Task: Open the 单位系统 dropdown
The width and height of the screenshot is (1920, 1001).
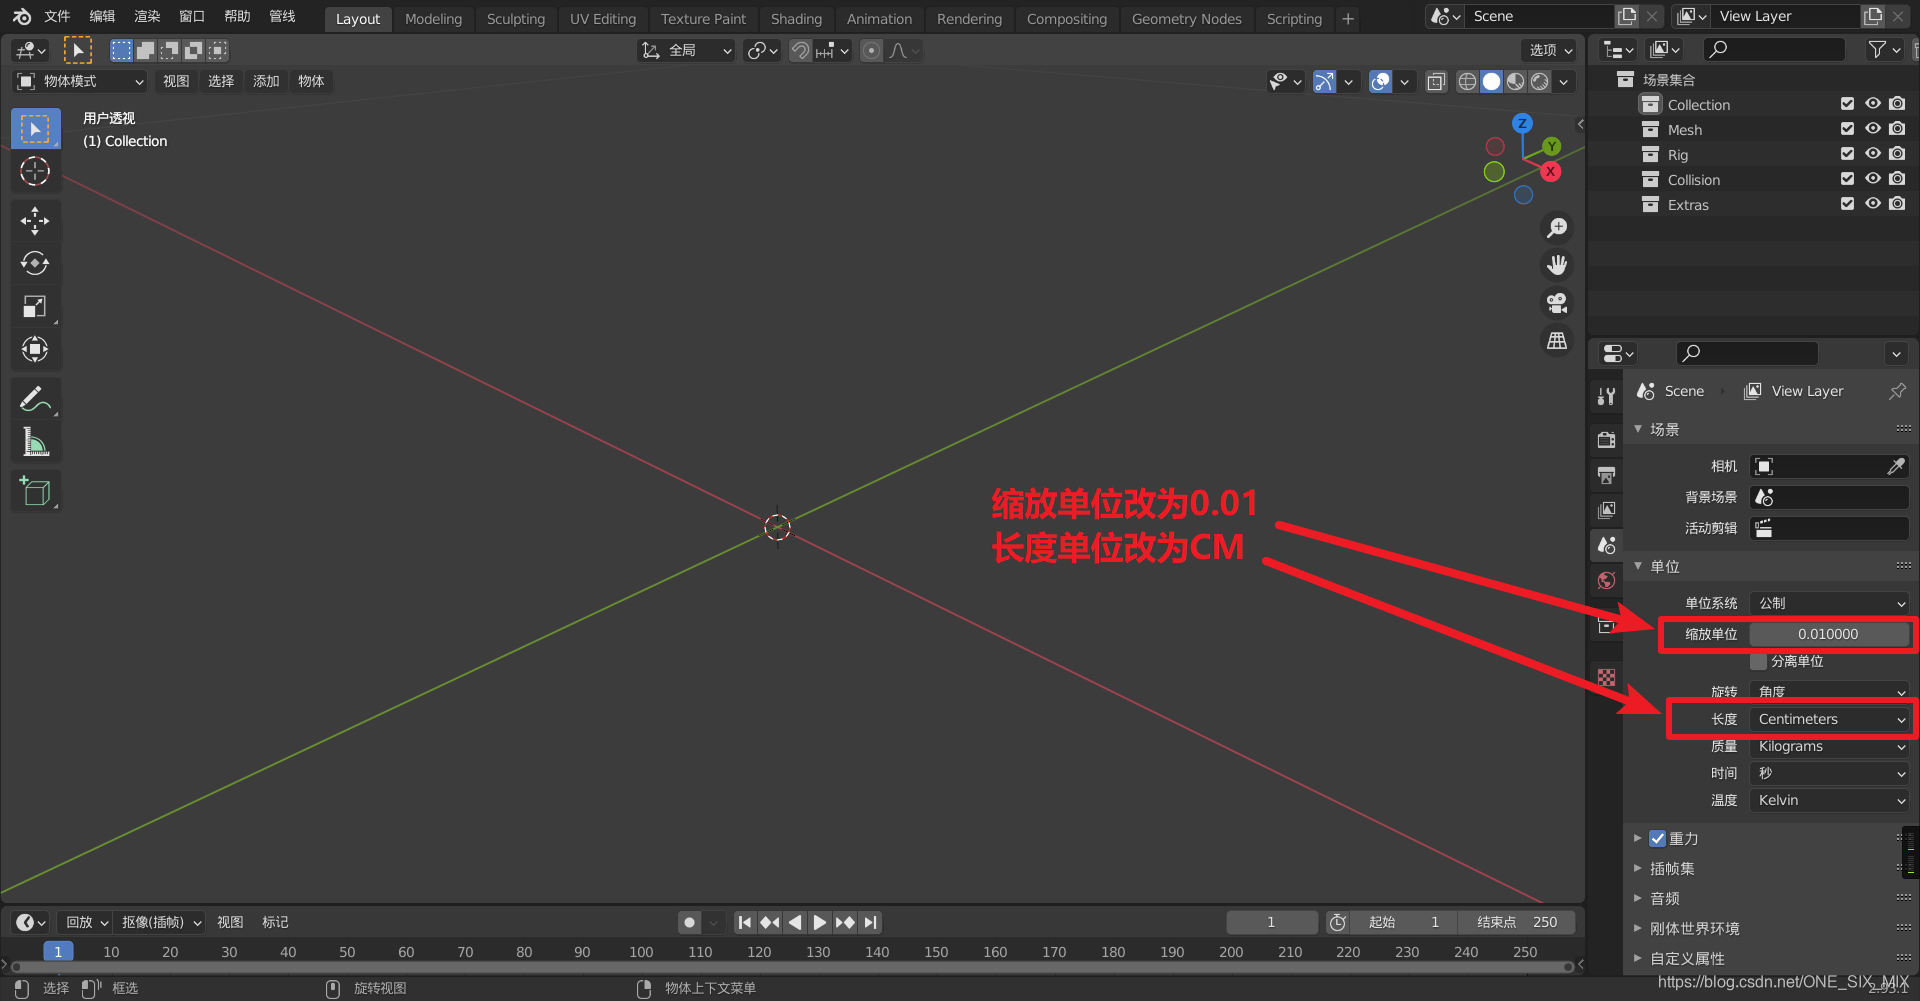Action: [x=1830, y=603]
